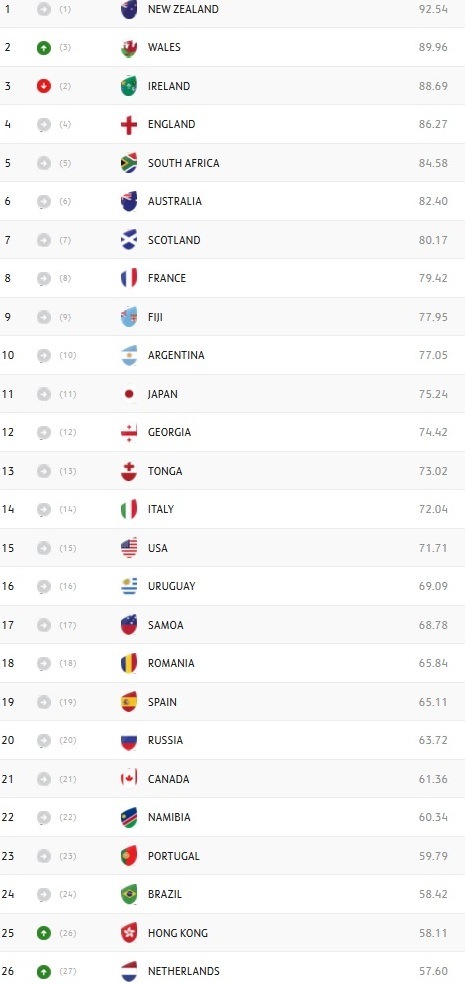Click the grey arrow next to Fiji
This screenshot has height=985, width=465.
tap(43, 317)
